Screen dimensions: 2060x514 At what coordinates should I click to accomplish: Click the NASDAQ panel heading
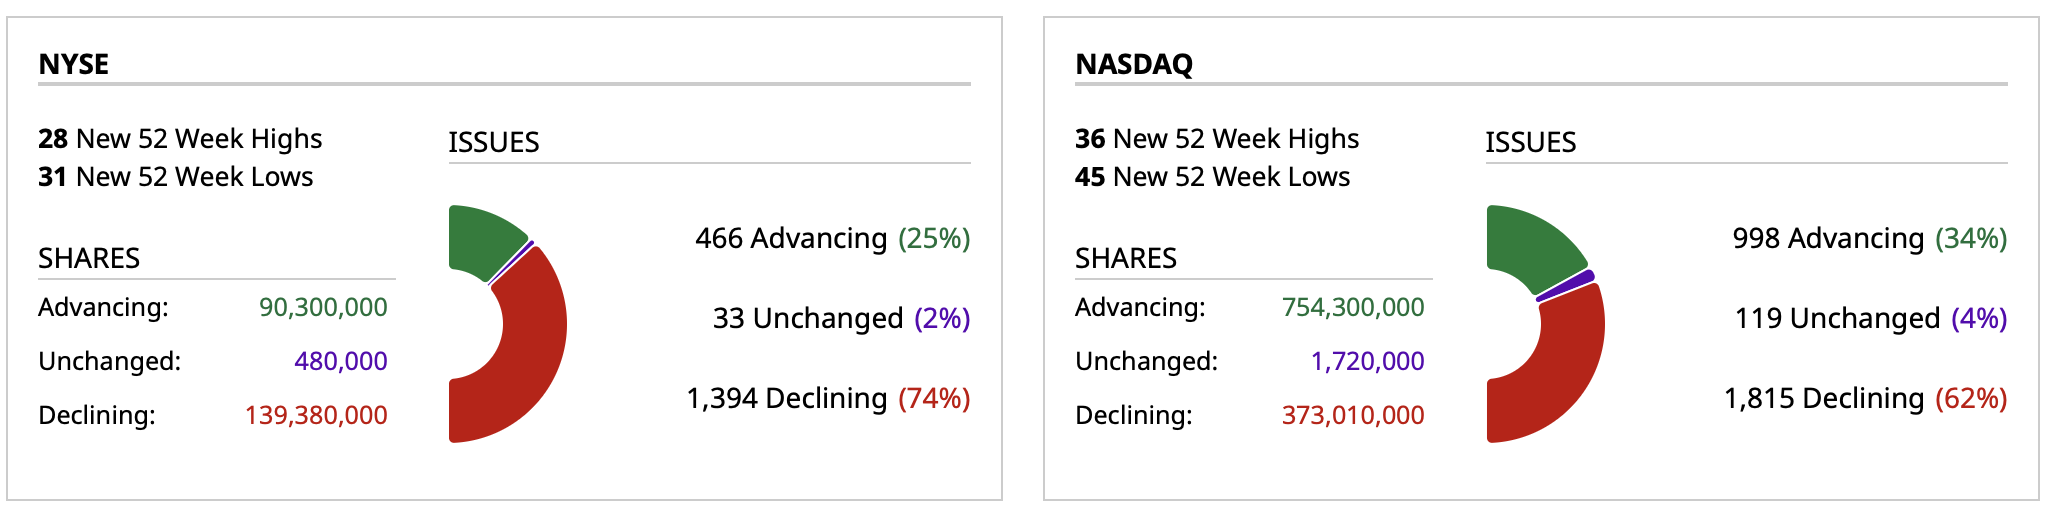pyautogui.click(x=1134, y=64)
